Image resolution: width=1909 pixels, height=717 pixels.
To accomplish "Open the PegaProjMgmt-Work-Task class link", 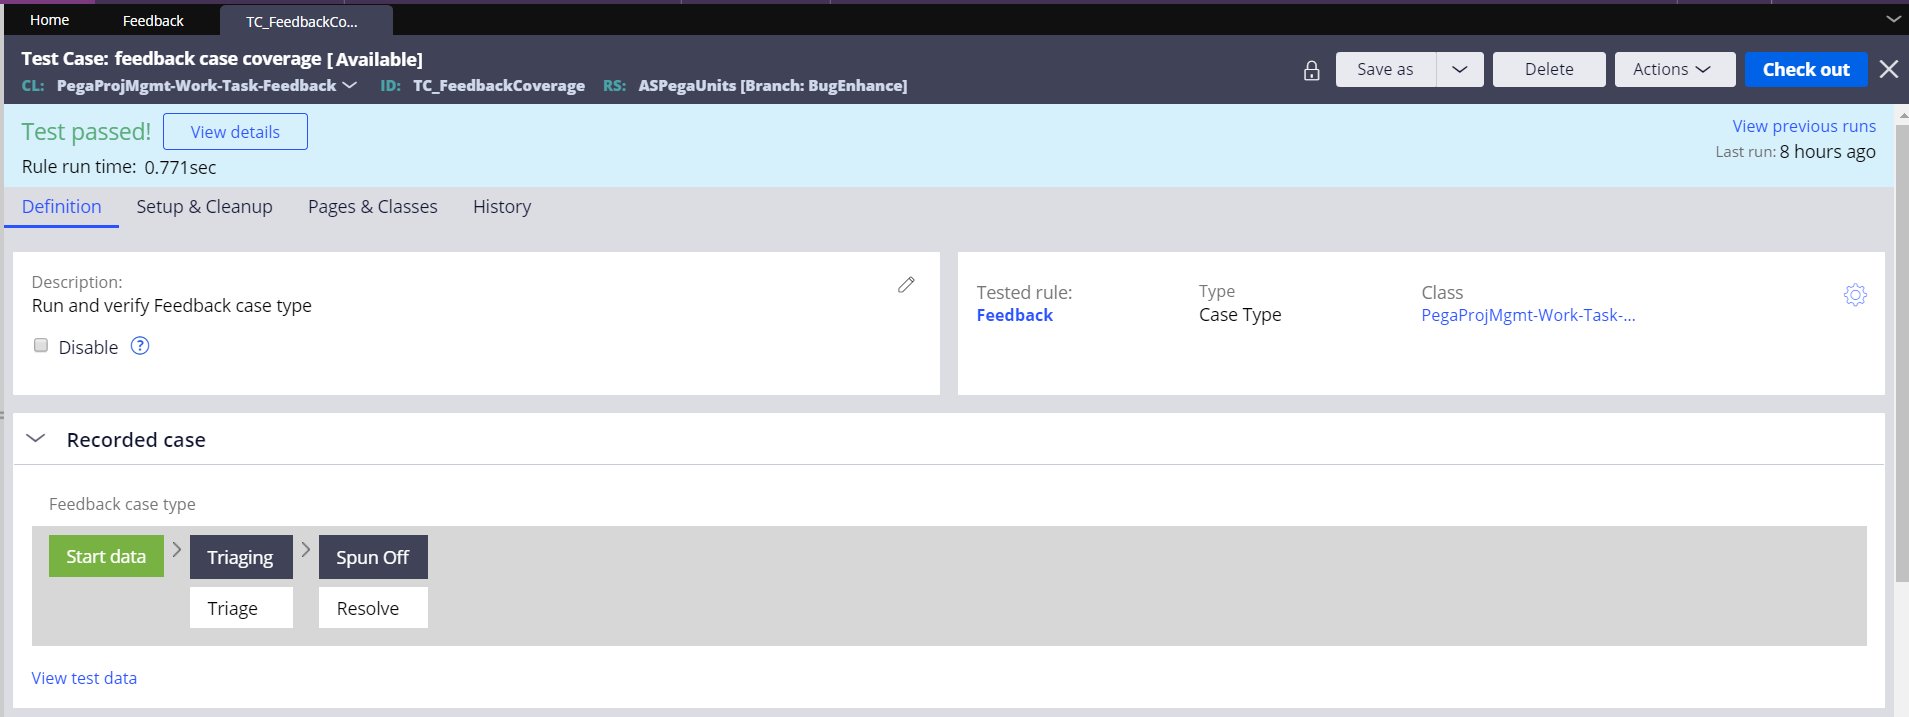I will [1528, 315].
